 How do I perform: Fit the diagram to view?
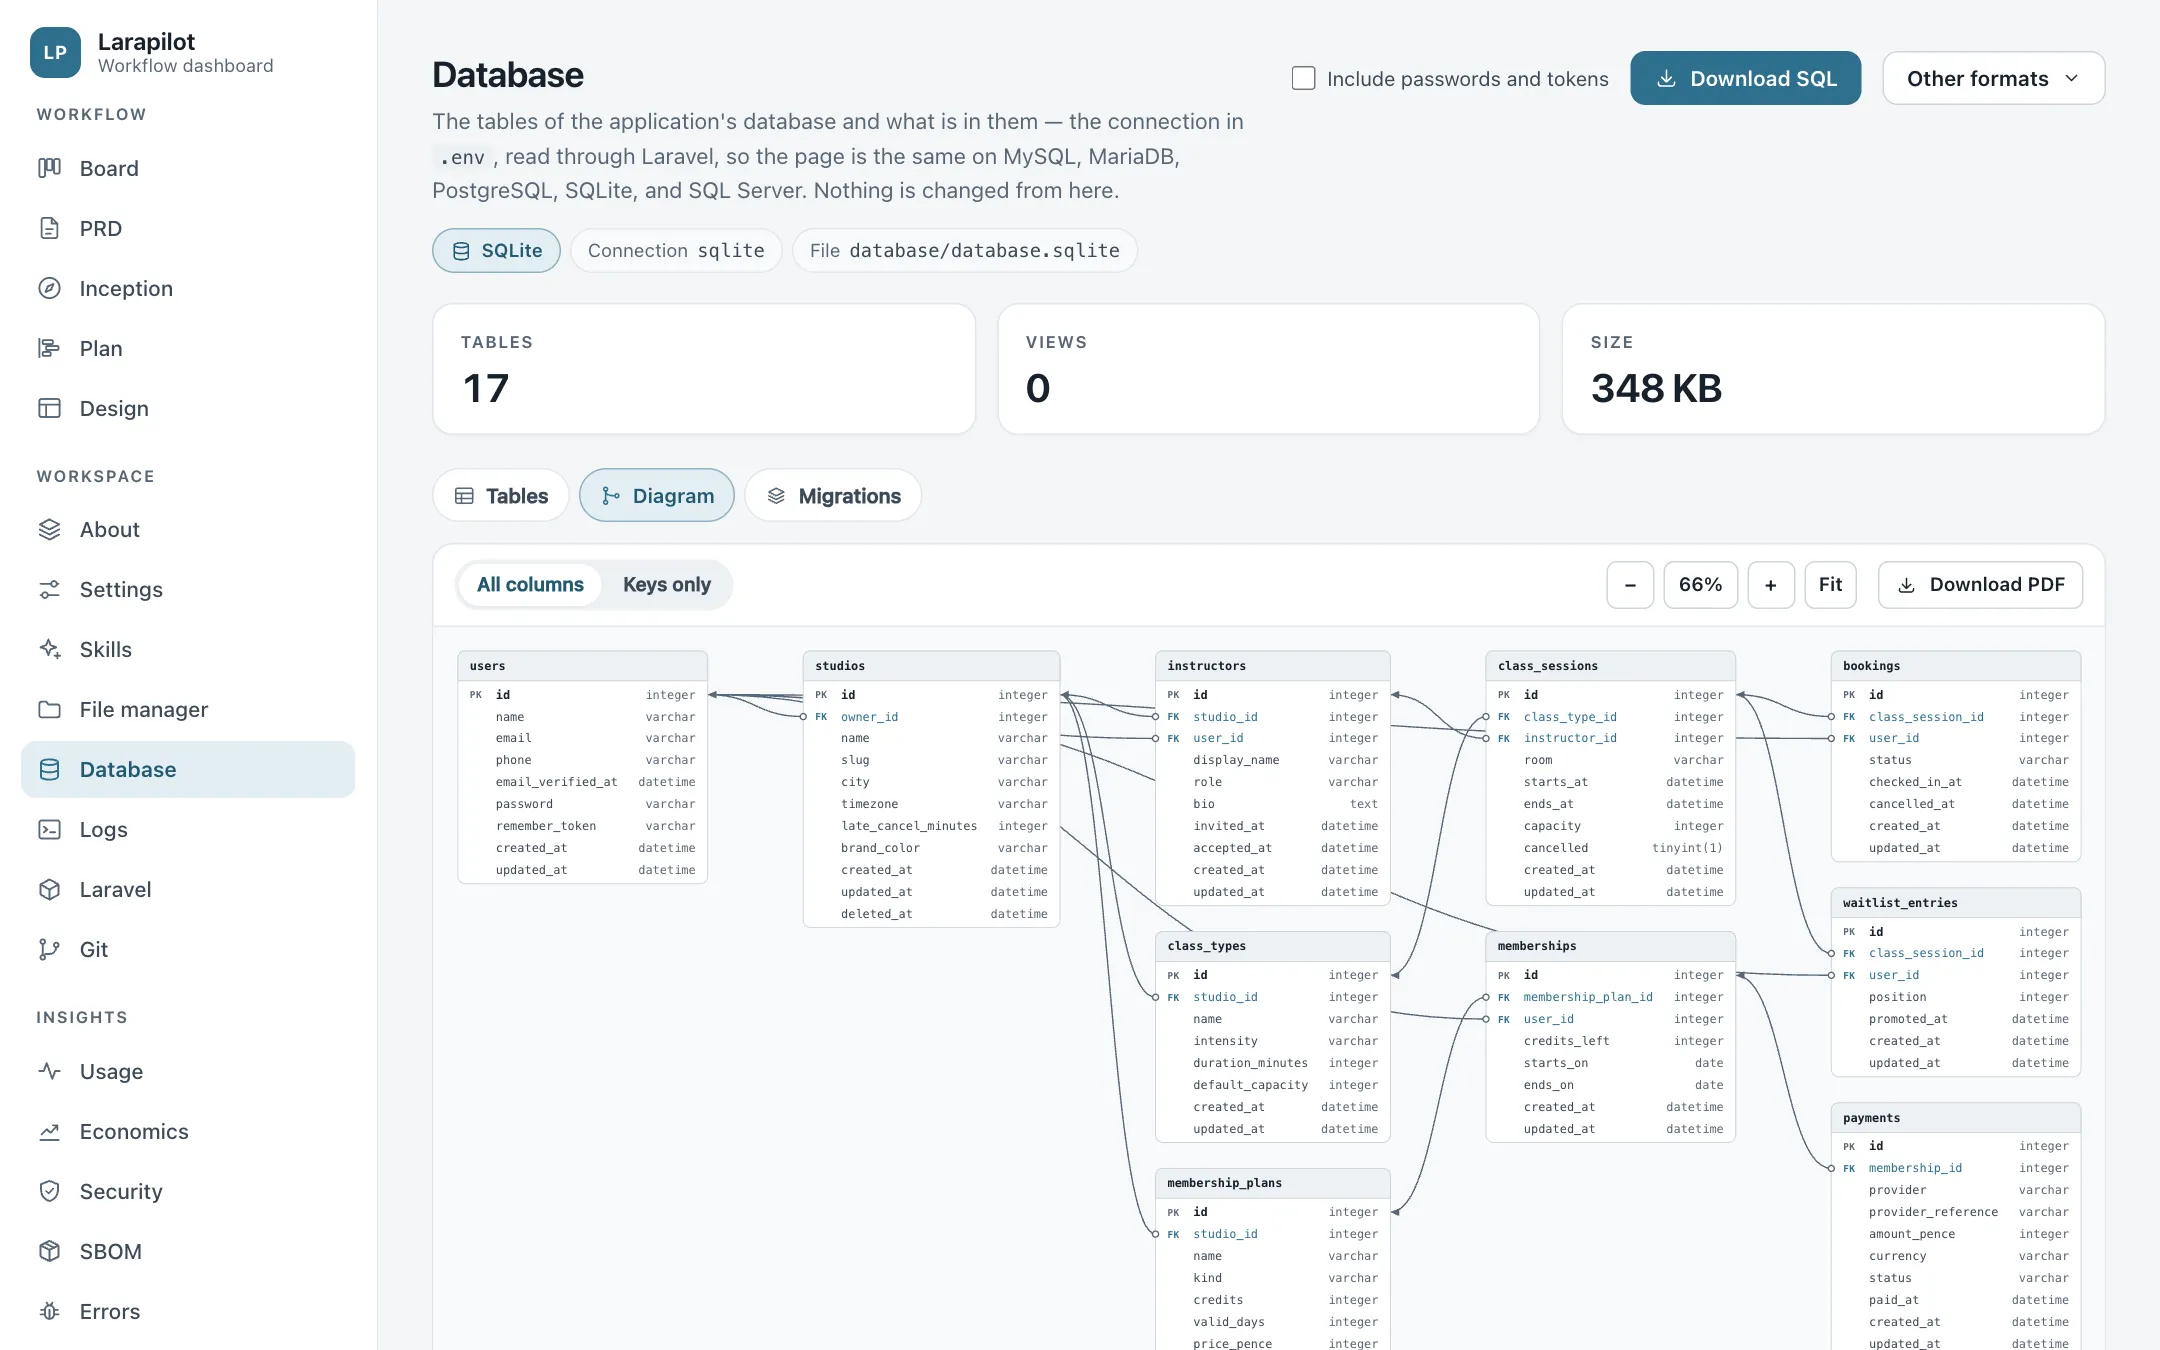coord(1830,585)
